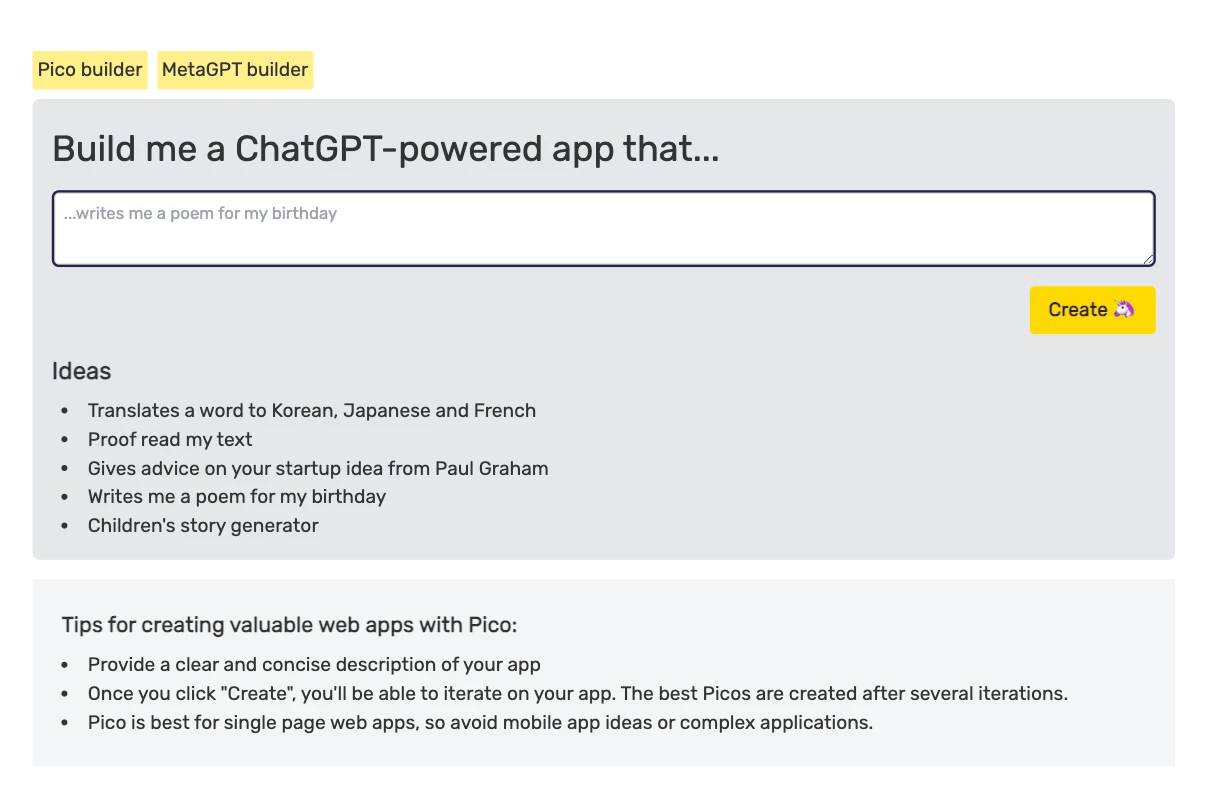This screenshot has width=1216, height=811.
Task: Select the Korean, Japanese and French translation idea
Action: pyautogui.click(x=312, y=410)
